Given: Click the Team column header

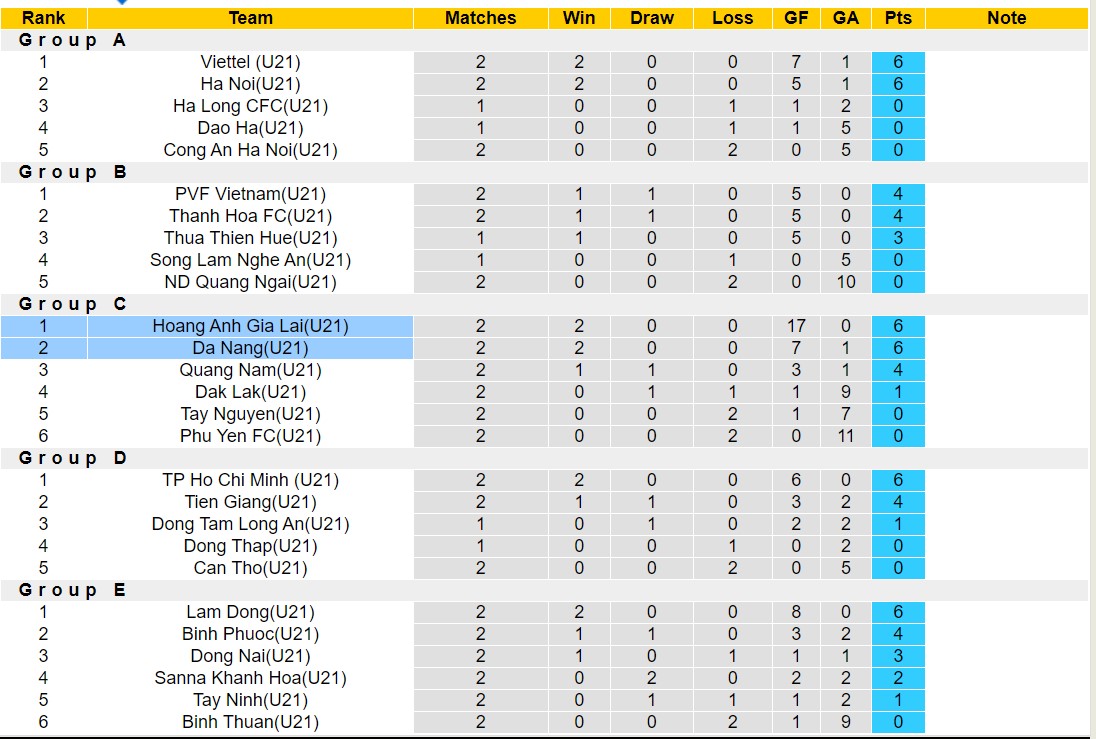Looking at the screenshot, I should pyautogui.click(x=250, y=18).
